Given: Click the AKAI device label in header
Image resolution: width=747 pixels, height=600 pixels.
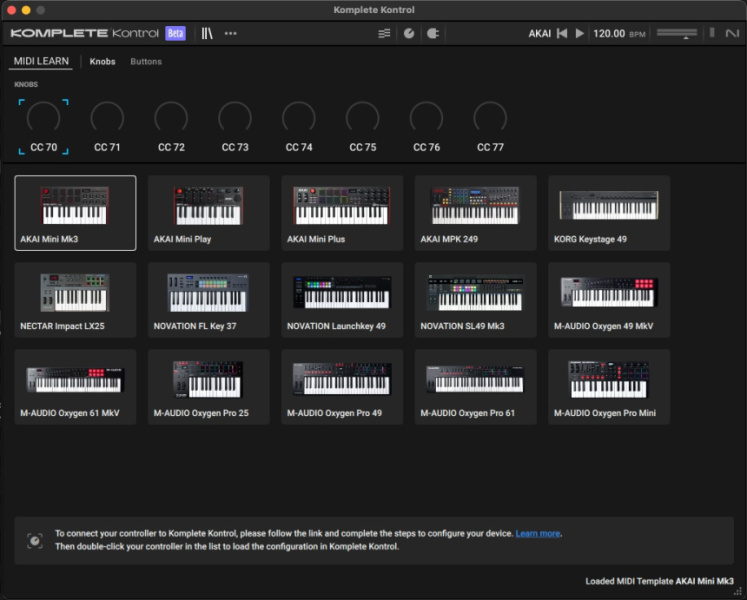Looking at the screenshot, I should (x=539, y=34).
